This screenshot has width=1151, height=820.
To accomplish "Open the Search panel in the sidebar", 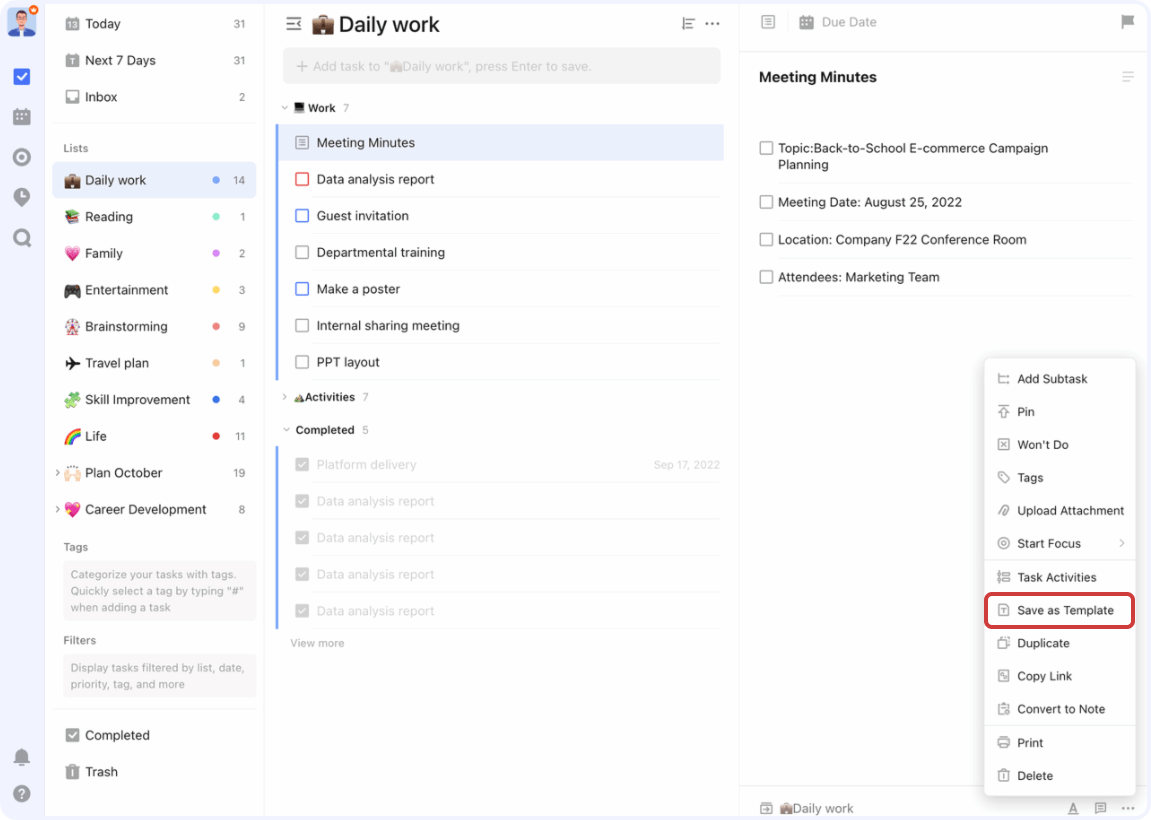I will click(22, 237).
